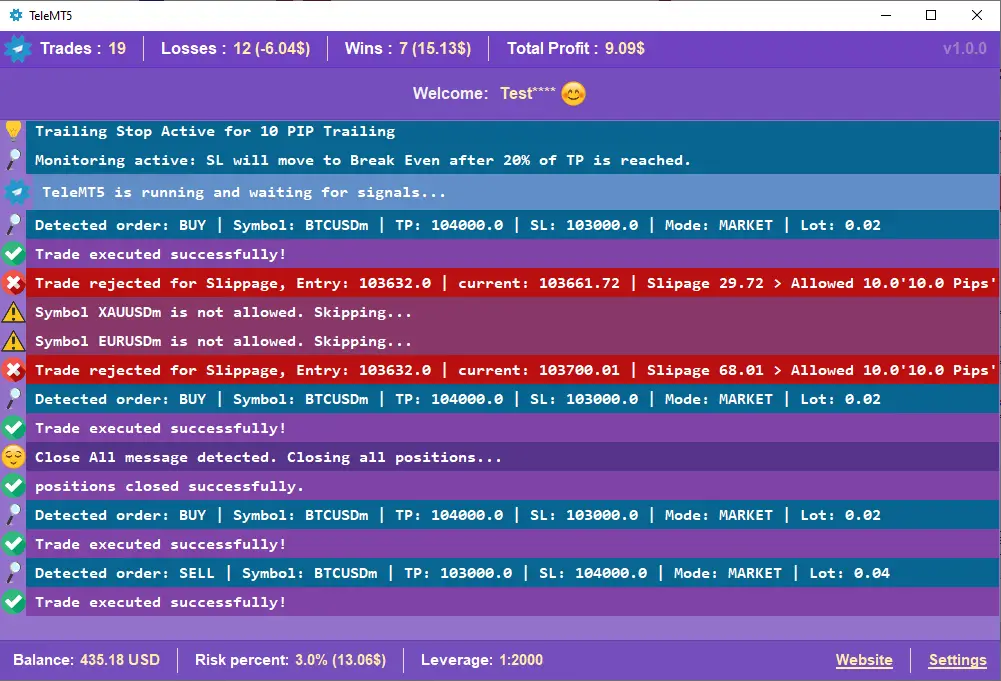The image size is (1001, 681).
Task: Click the lightbulb icon for Trailing Stop Active
Action: click(13, 130)
